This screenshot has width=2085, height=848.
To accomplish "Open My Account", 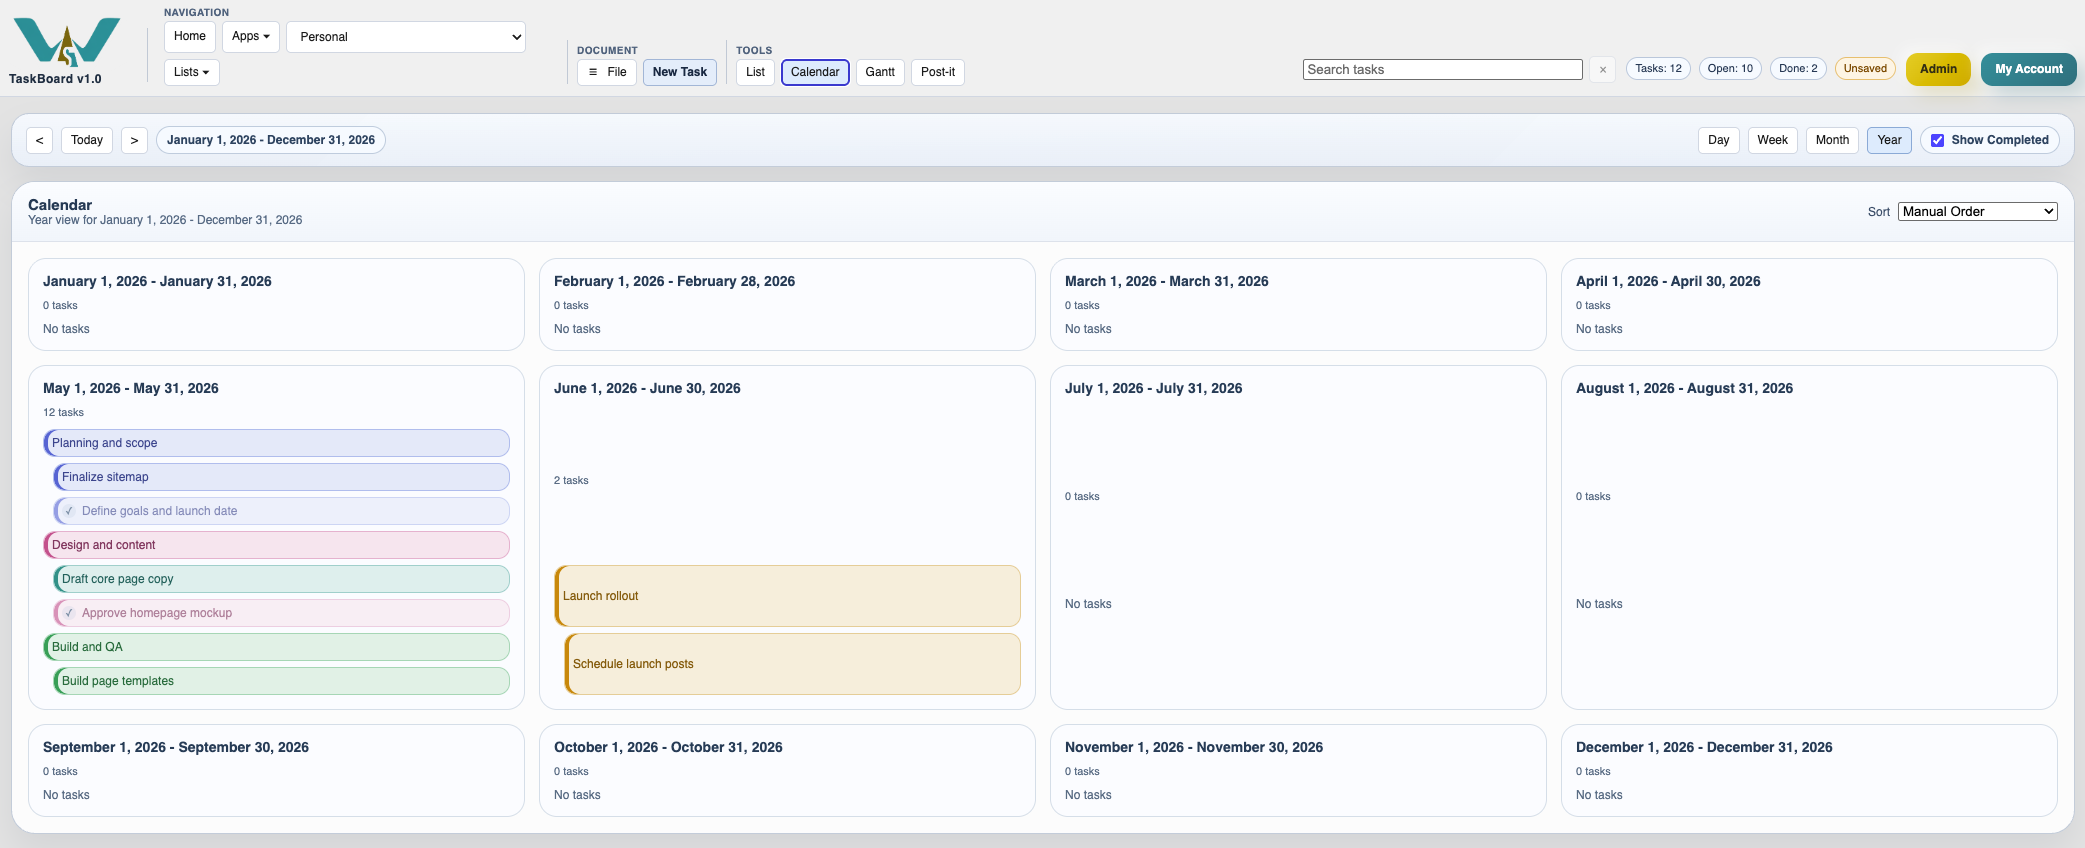I will coord(2029,69).
